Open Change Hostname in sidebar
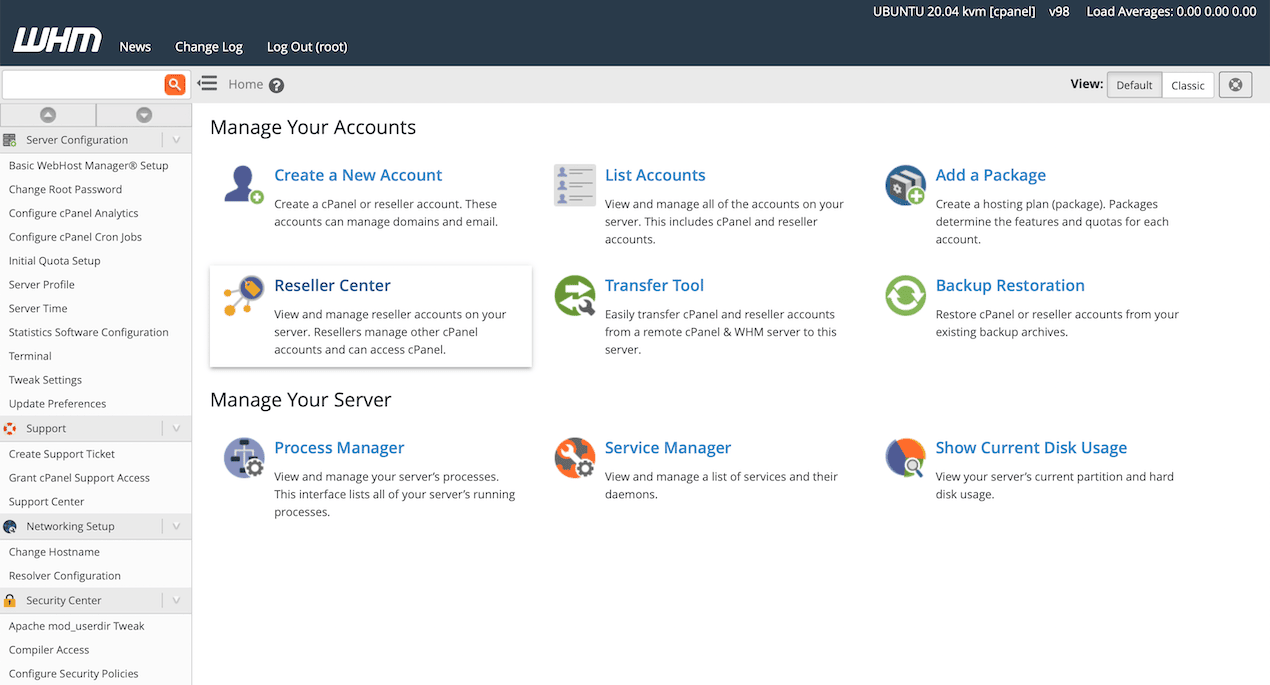The height and width of the screenshot is (685, 1270). (x=54, y=552)
